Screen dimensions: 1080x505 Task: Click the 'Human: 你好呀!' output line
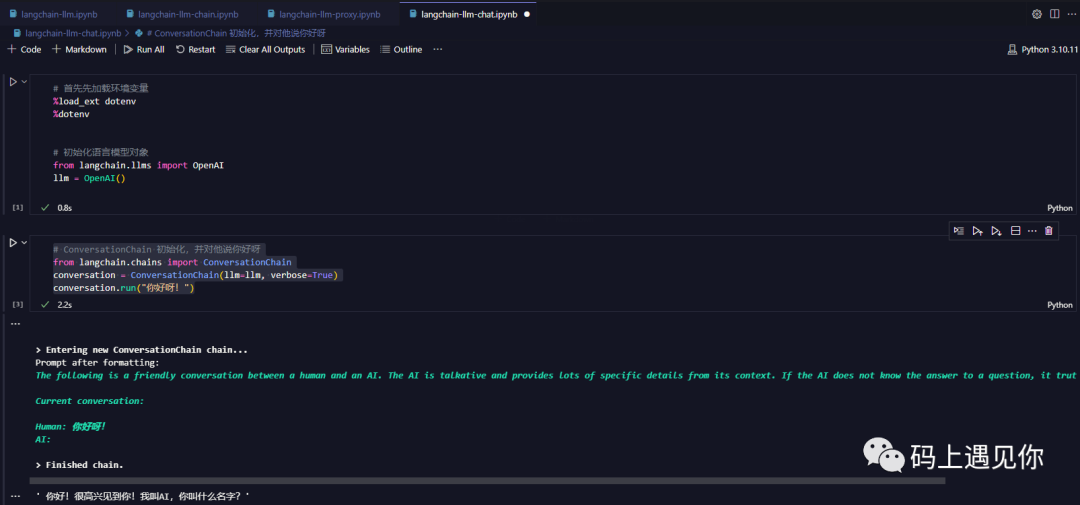(x=70, y=426)
